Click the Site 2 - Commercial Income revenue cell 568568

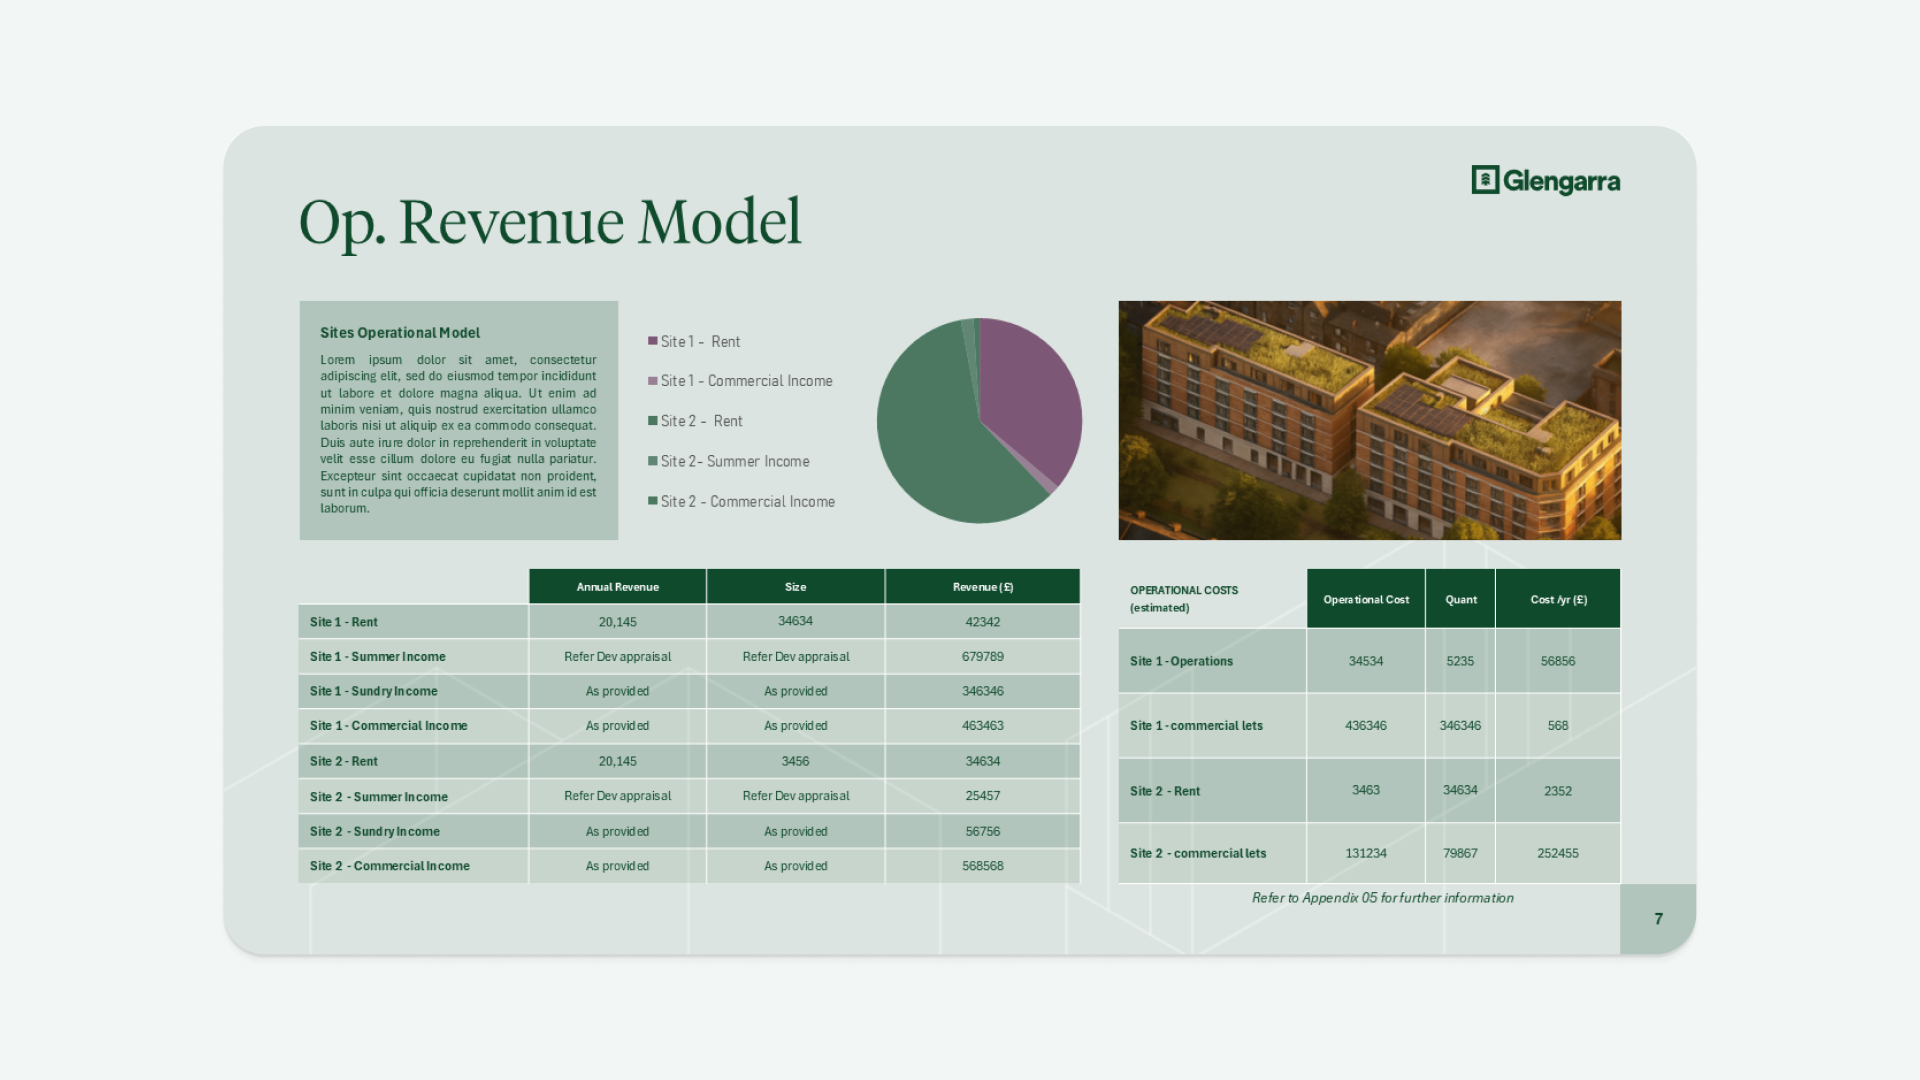coord(982,866)
